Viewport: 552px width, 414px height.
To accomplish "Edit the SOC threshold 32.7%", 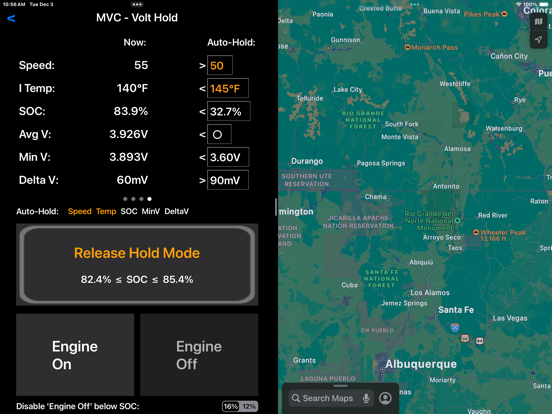I will pyautogui.click(x=229, y=111).
